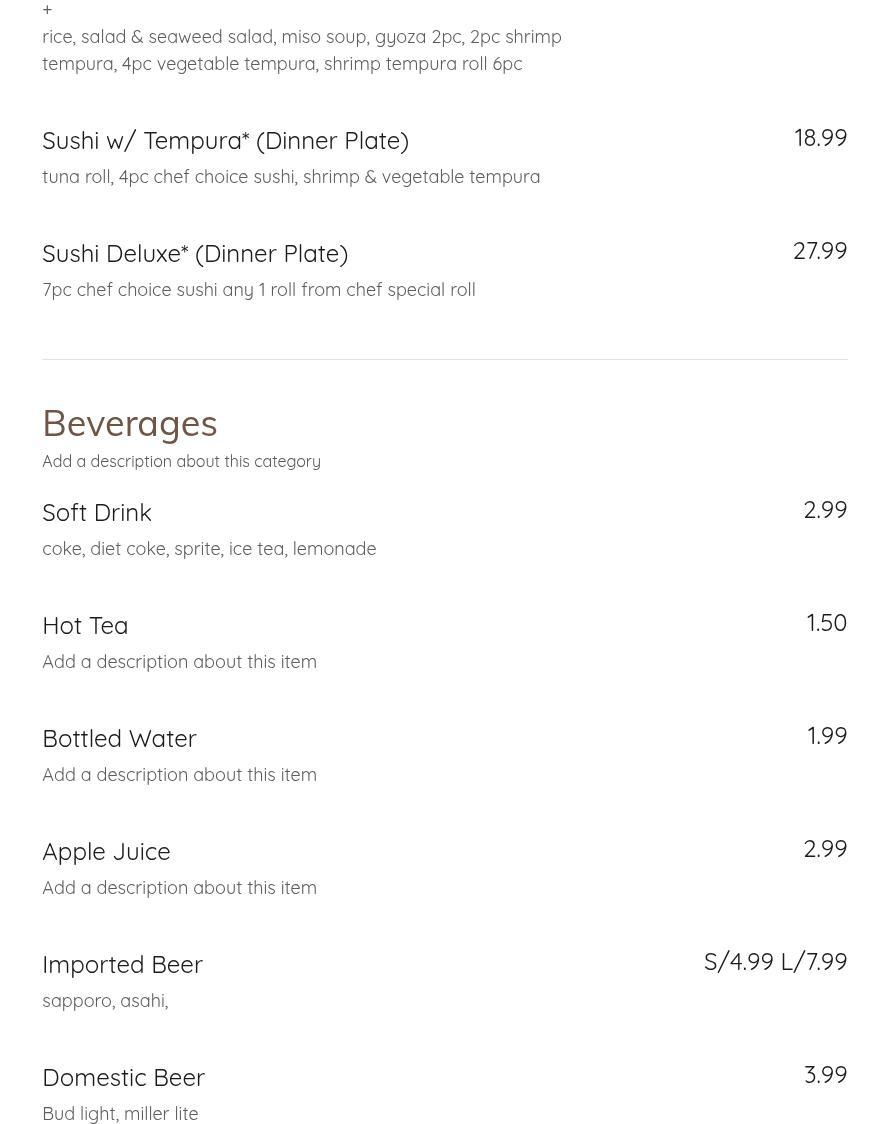Click the Soft Drink item name
870x1124 pixels.
click(97, 513)
